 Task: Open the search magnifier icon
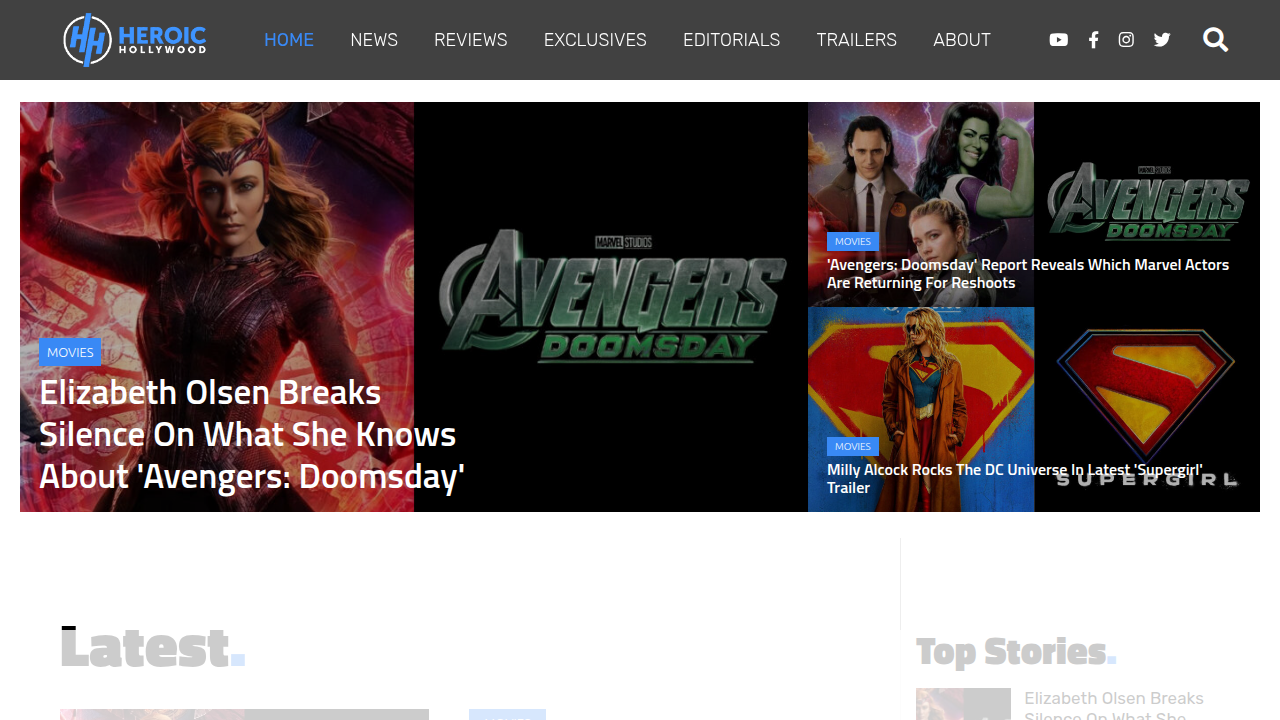tap(1216, 40)
